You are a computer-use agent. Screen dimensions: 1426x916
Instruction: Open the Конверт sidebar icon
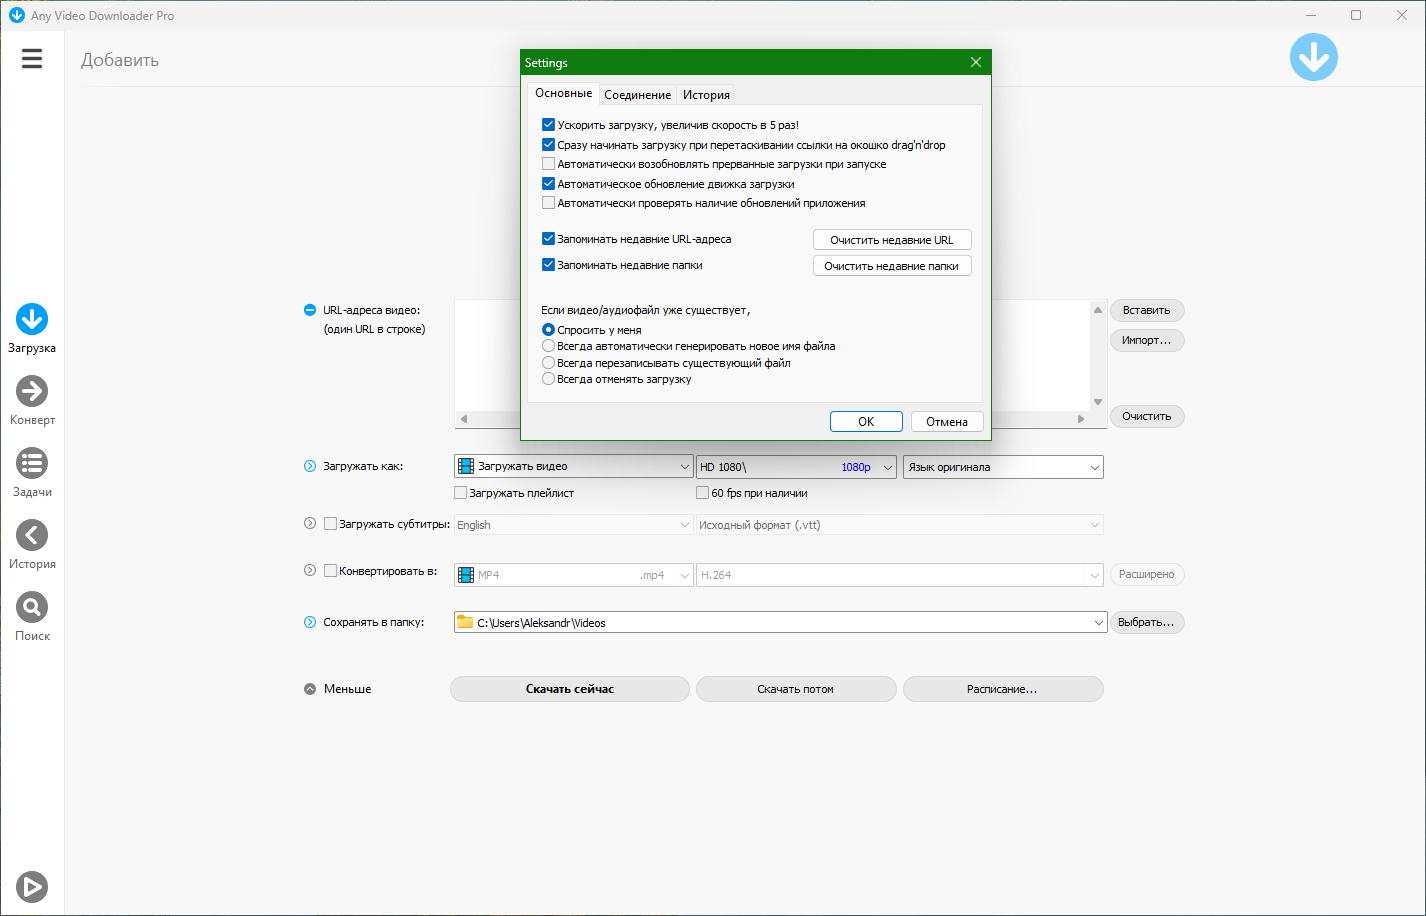32,391
